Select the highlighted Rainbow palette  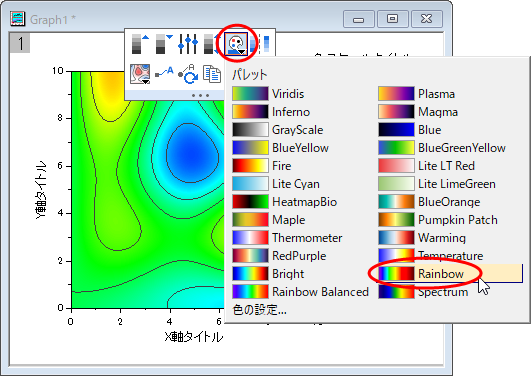point(450,273)
